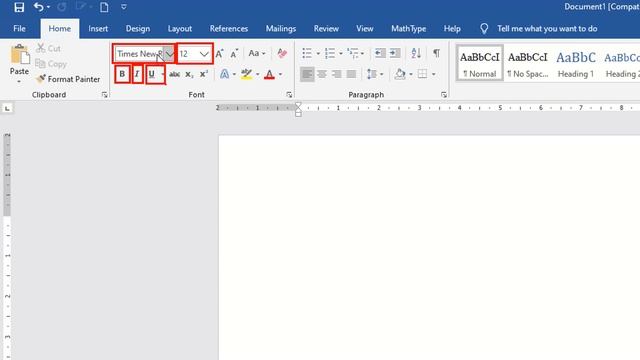640x360 pixels.
Task: Open Customize Quick Access Toolbar menu
Action: coord(124,7)
